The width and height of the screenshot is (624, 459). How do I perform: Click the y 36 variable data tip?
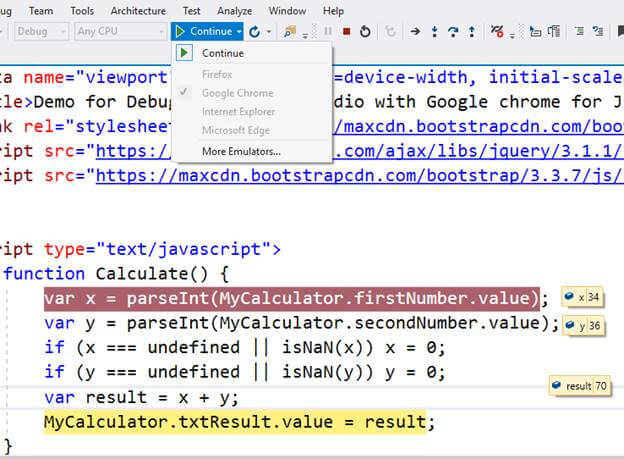584,326
